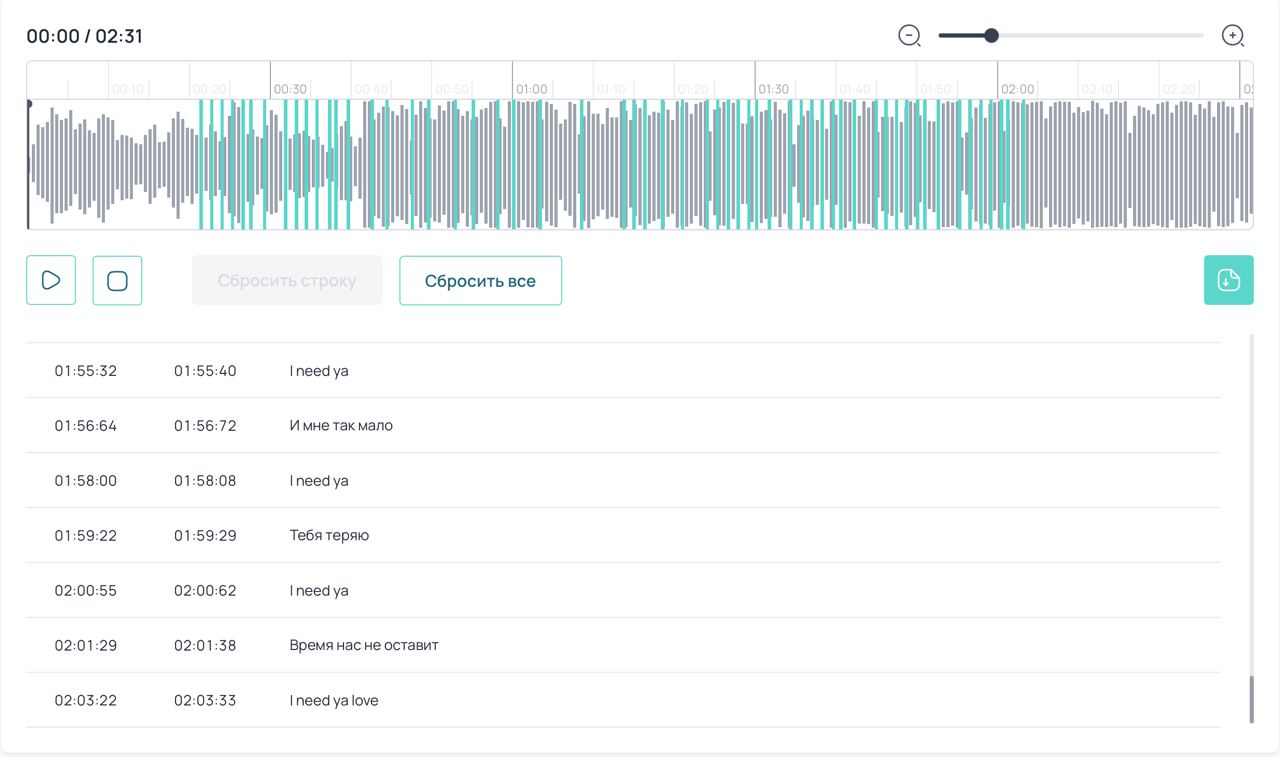Screen dimensions: 1280x757
Task: Click the 'Сбросить все' button
Action: click(x=480, y=280)
